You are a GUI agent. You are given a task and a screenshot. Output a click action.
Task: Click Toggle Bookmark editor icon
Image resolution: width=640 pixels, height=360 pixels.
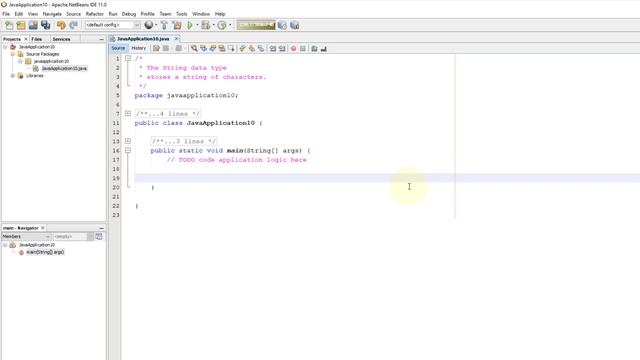261,49
